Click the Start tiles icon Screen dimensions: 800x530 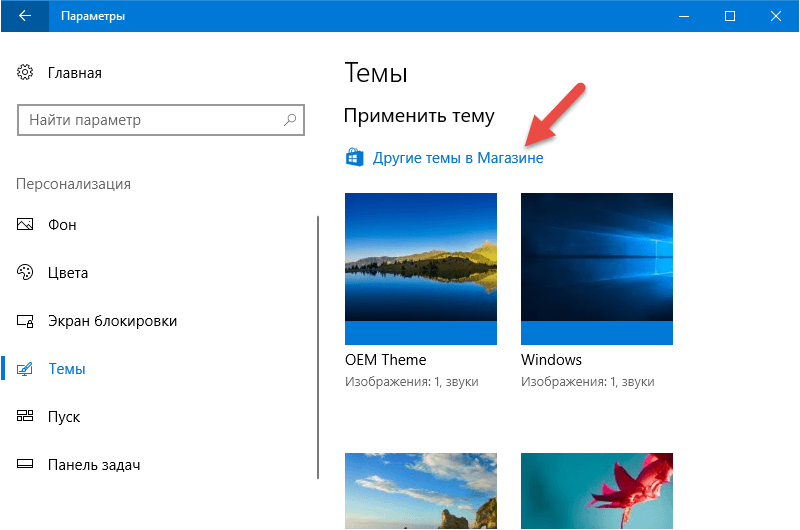click(x=25, y=416)
